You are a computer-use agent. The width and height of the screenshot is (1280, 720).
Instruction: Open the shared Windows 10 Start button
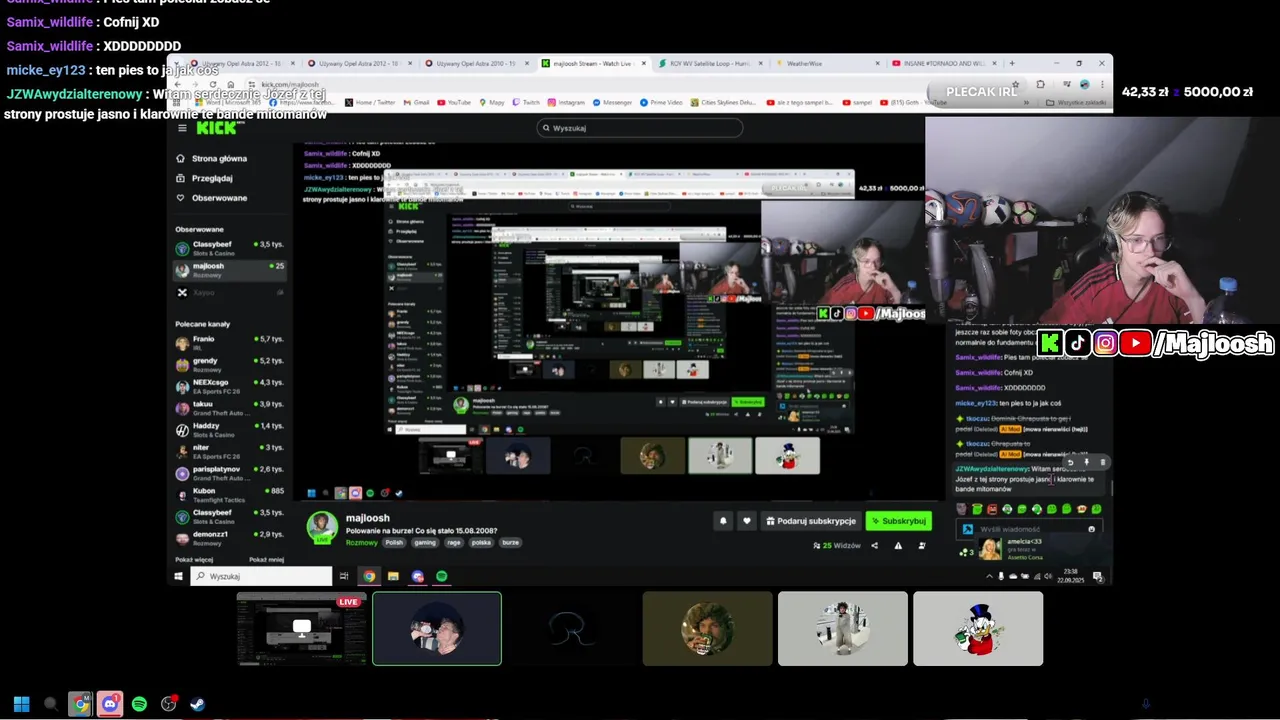tap(180, 576)
